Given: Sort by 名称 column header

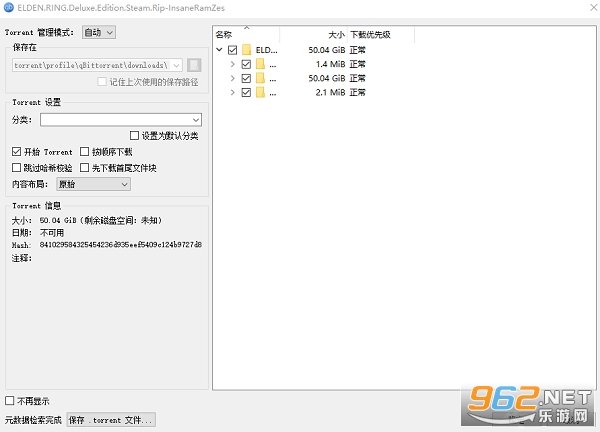Looking at the screenshot, I should [246, 34].
